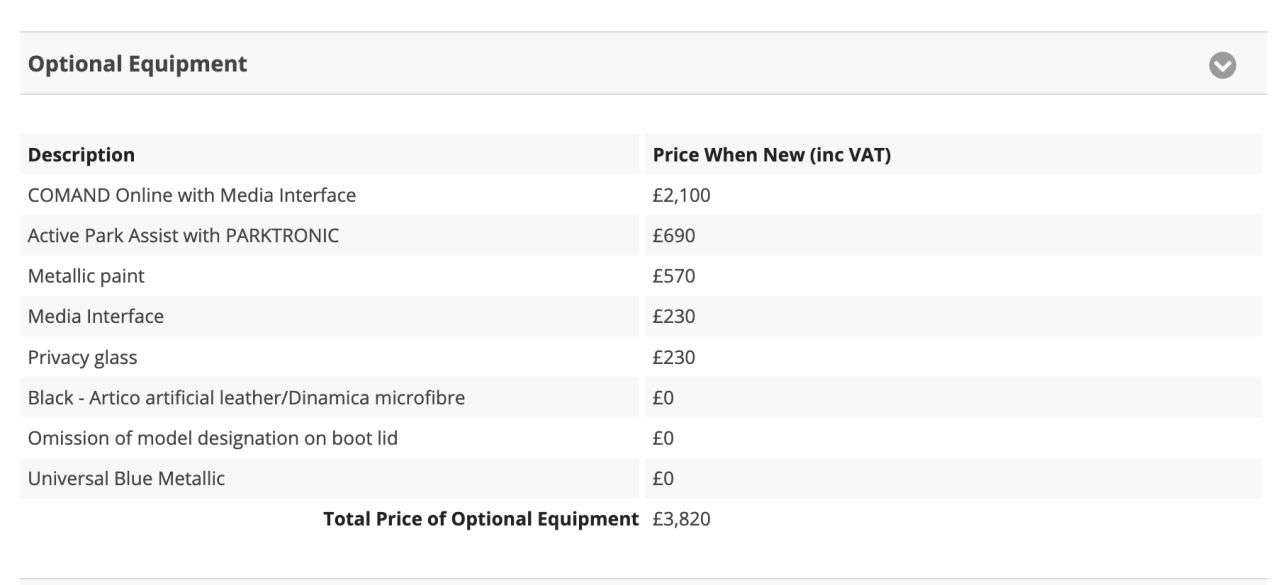Click Active Park Assist with PARKTRONIC entry

[x=183, y=236]
